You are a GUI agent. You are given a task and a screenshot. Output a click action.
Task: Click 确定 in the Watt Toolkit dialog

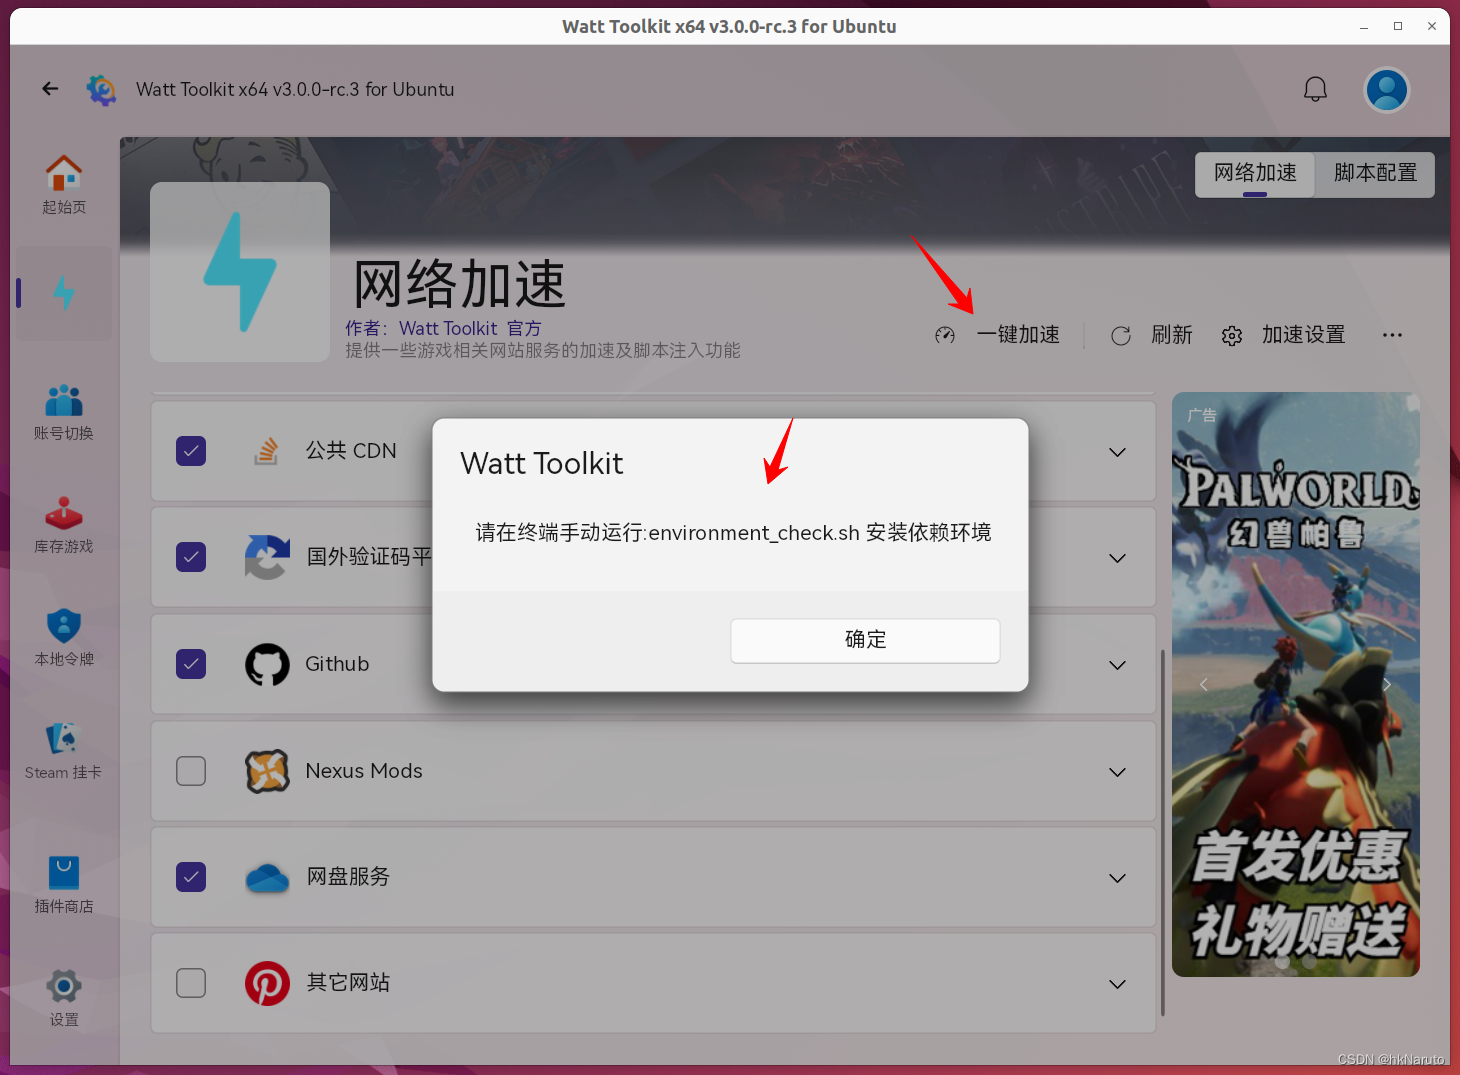point(865,640)
